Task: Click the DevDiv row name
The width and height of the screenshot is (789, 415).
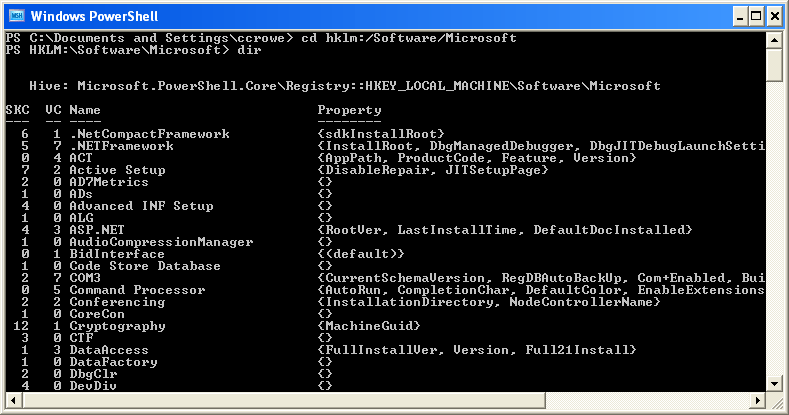Action: coord(93,386)
